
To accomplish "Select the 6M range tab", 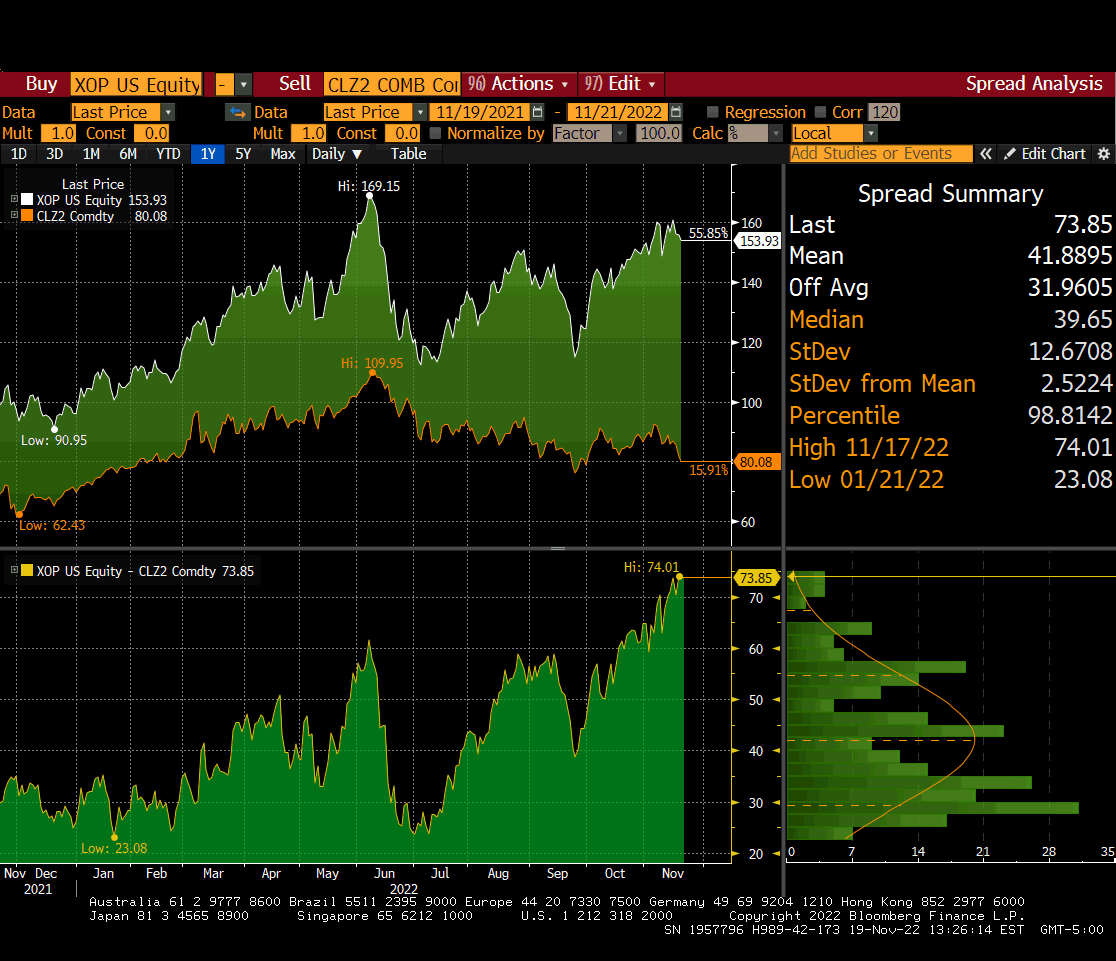I will pyautogui.click(x=128, y=154).
